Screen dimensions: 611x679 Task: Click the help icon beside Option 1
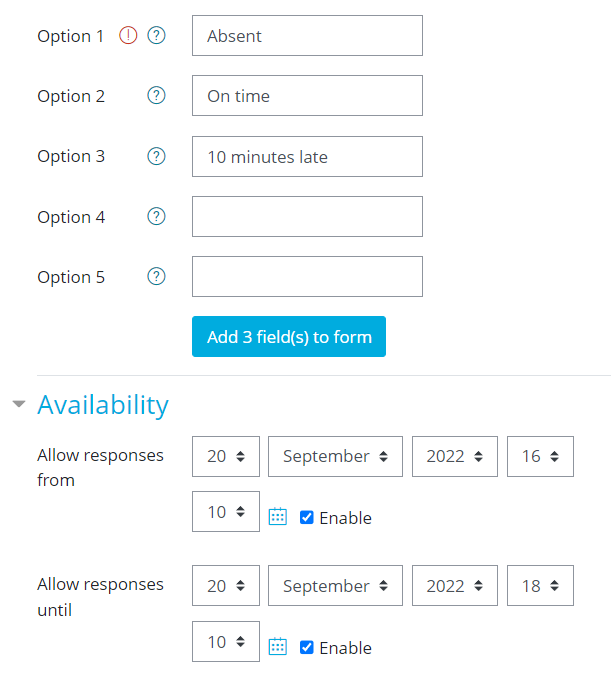coord(156,36)
